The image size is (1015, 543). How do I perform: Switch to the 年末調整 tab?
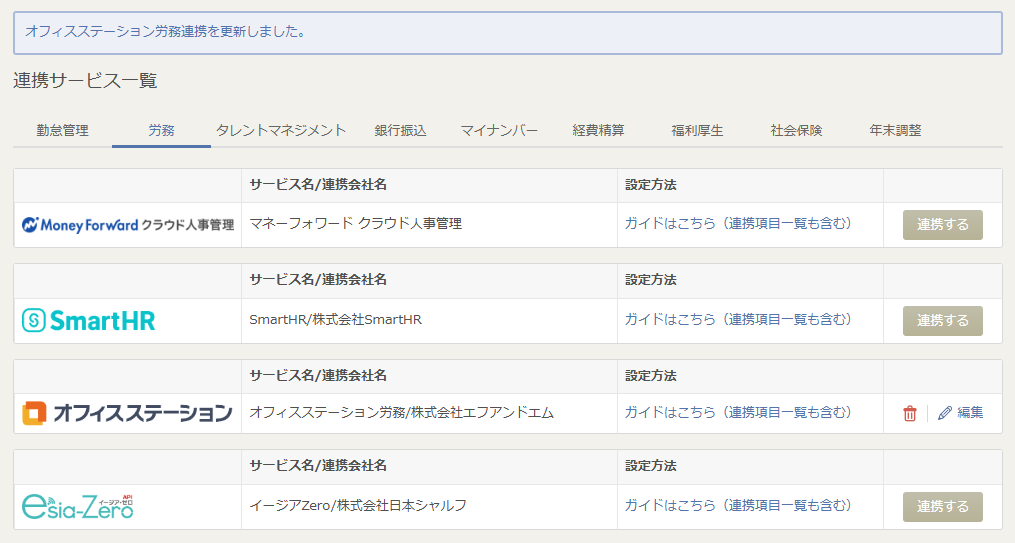coord(896,131)
